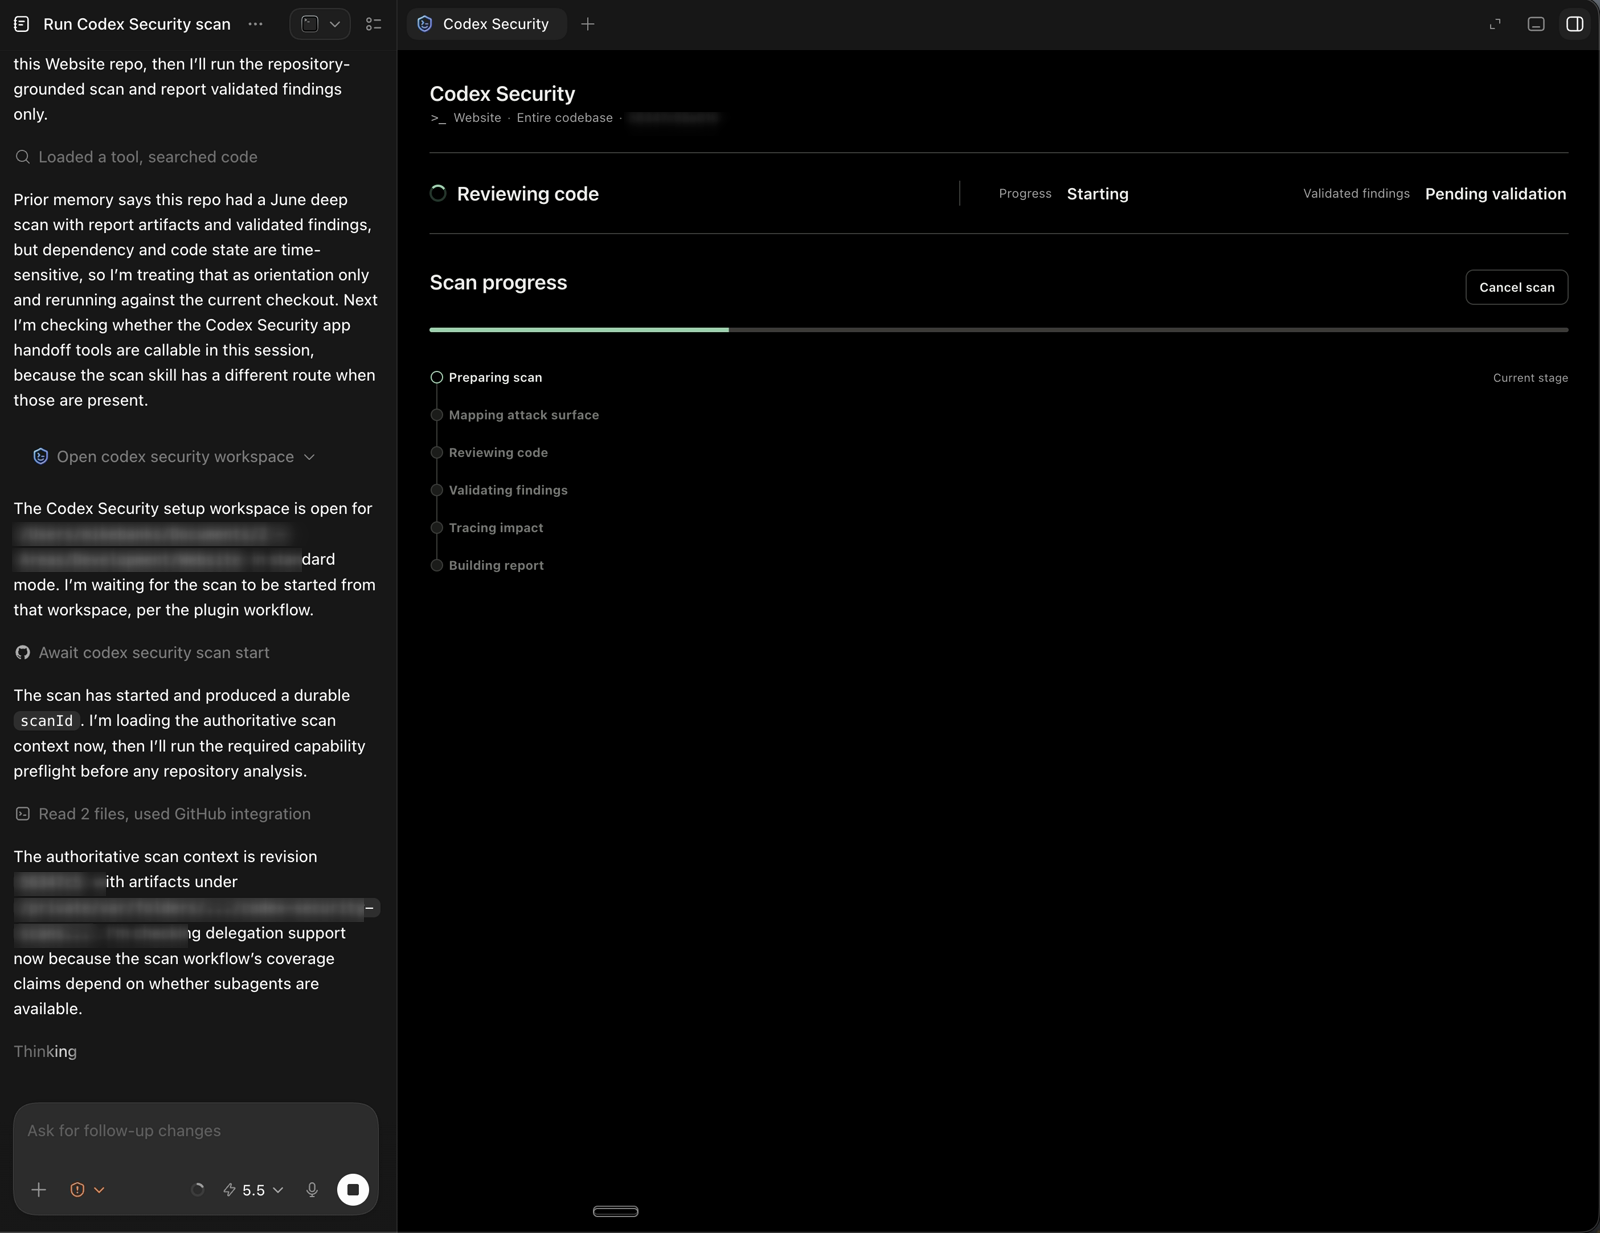1600x1233 pixels.
Task: Click the Run Codex Security scan title
Action: tap(137, 24)
